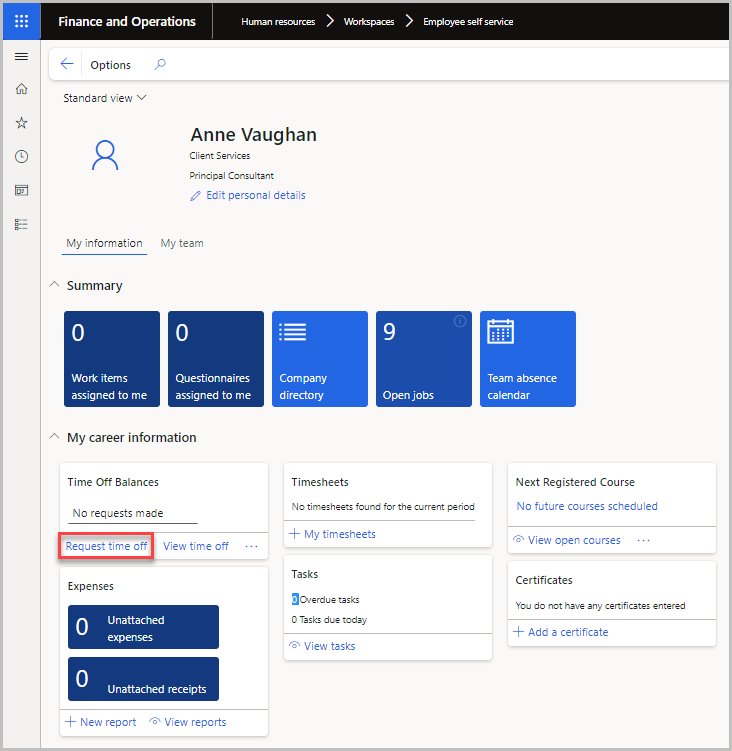Click the pencil icon for personal details

pyautogui.click(x=195, y=196)
